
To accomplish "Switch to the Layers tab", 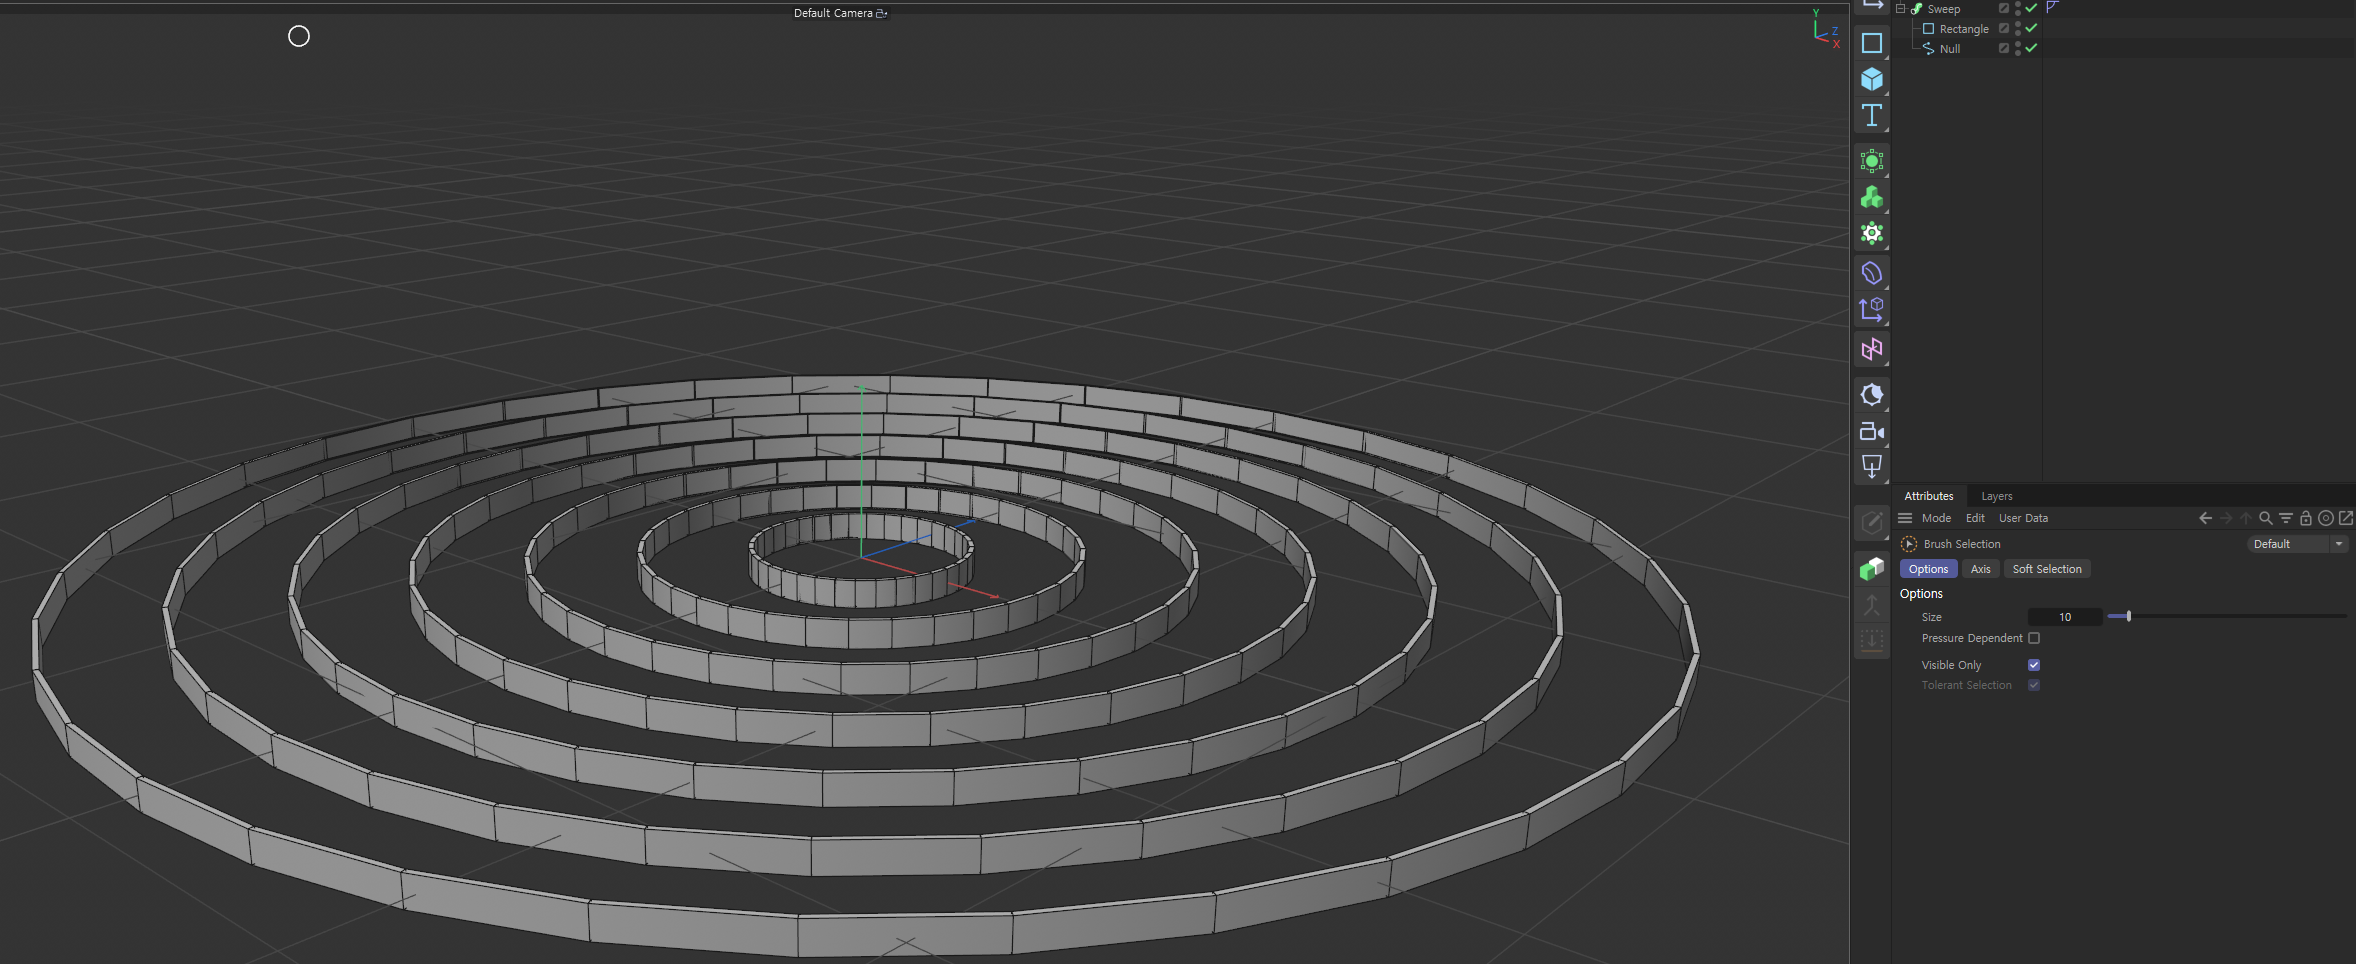I will coord(1996,496).
